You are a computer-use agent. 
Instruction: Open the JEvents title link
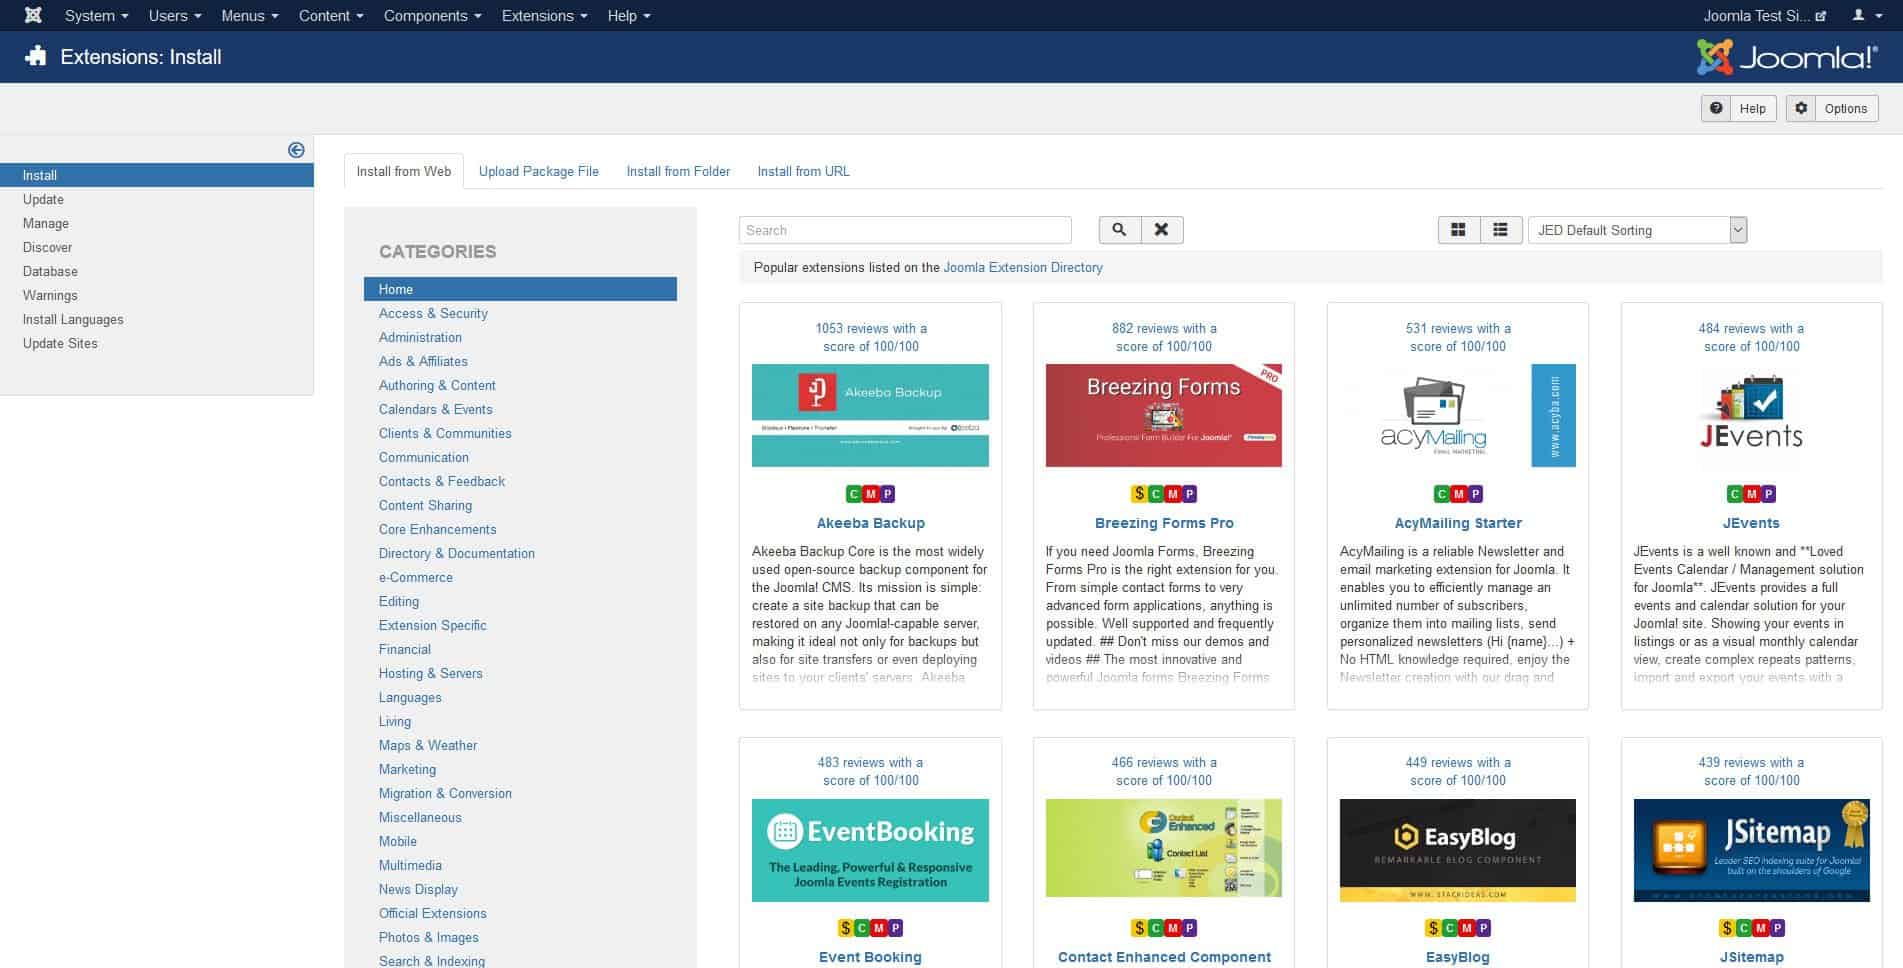1751,523
